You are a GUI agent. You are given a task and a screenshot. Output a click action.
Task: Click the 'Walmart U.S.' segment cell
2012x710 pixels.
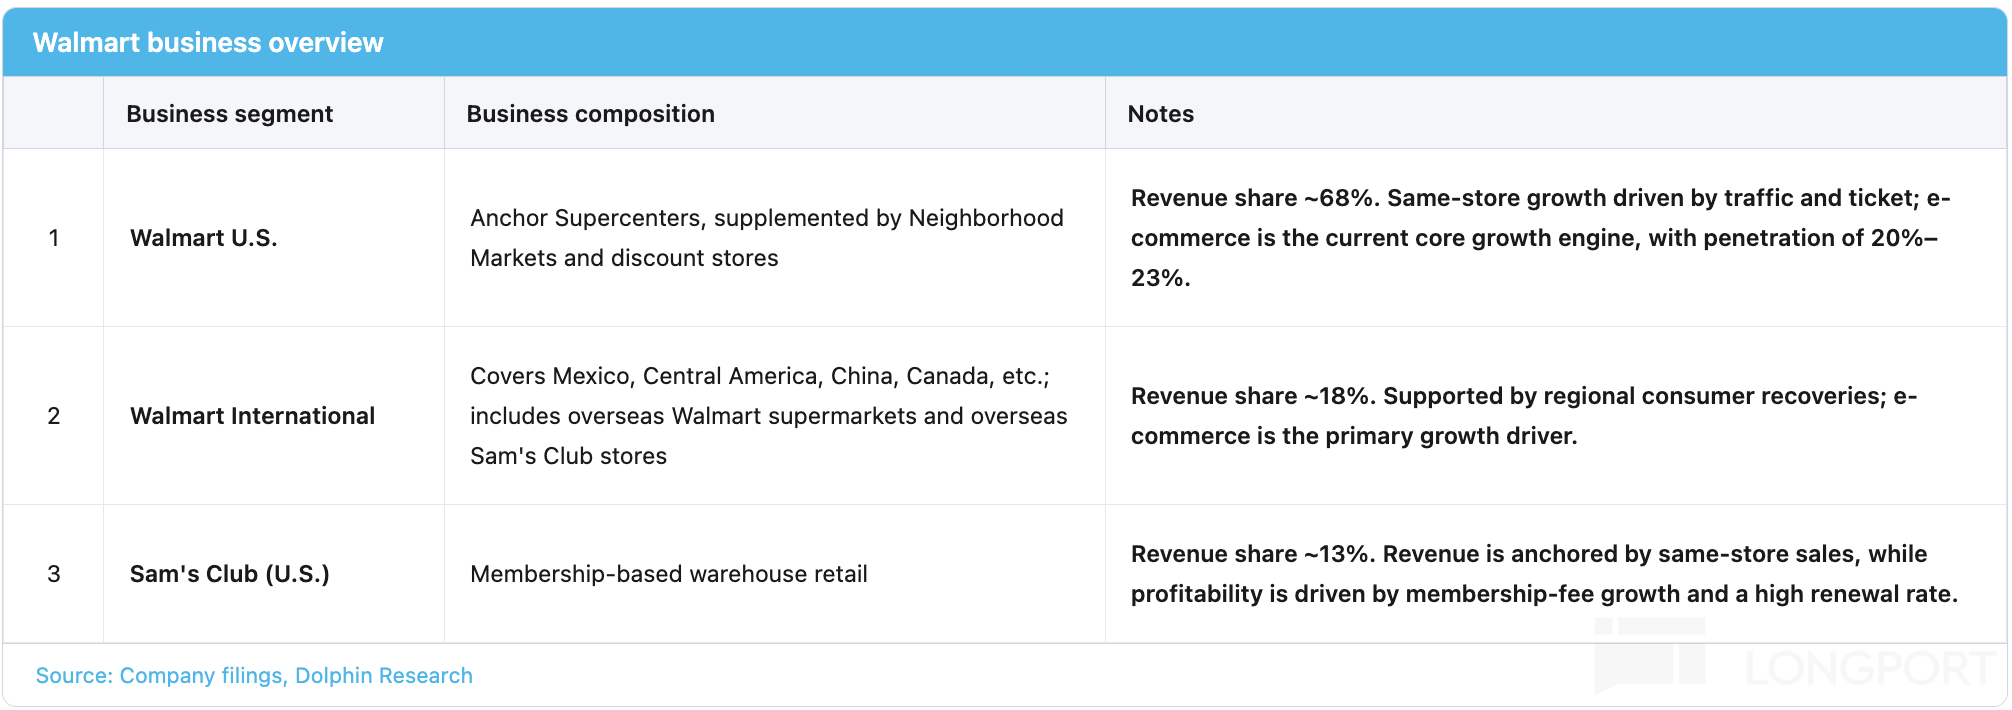pyautogui.click(x=274, y=238)
